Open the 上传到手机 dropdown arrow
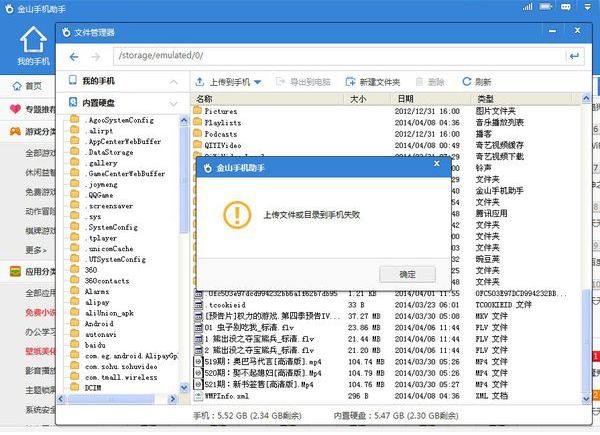Viewport: 600px width, 435px height. [258, 82]
